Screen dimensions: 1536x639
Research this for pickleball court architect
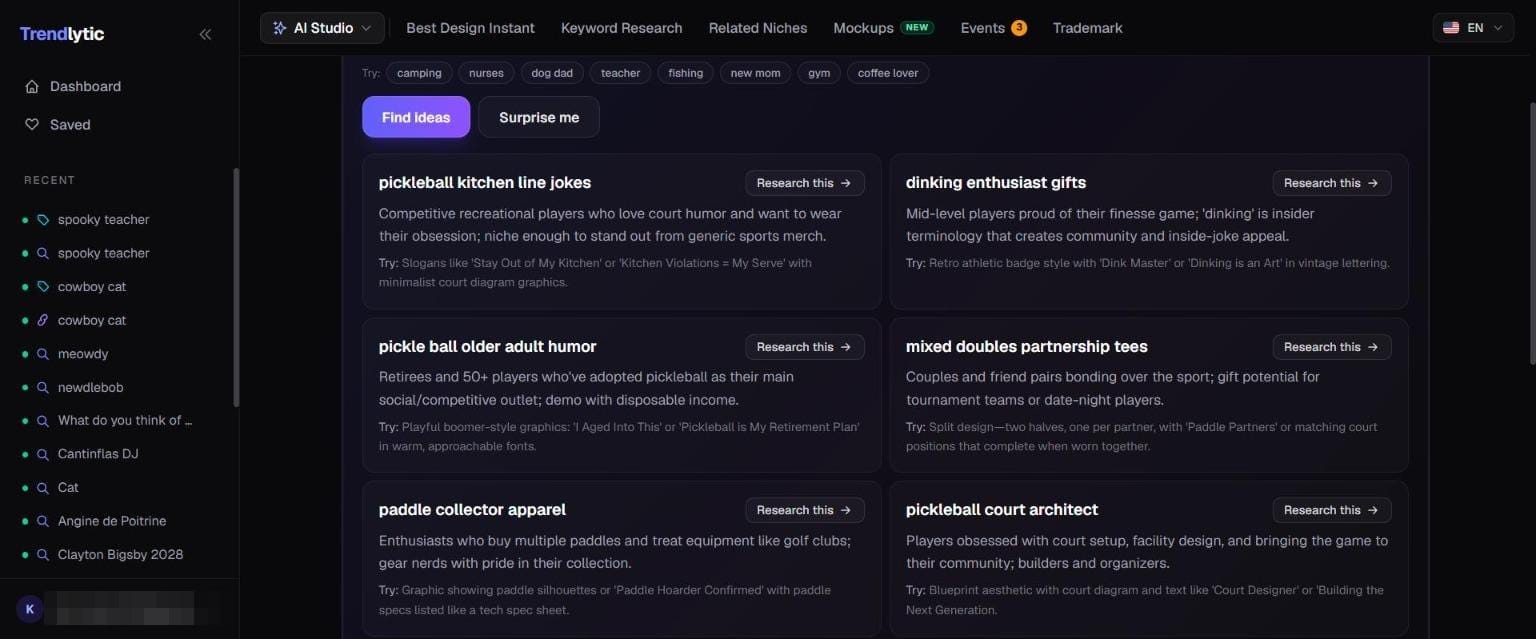[1332, 510]
